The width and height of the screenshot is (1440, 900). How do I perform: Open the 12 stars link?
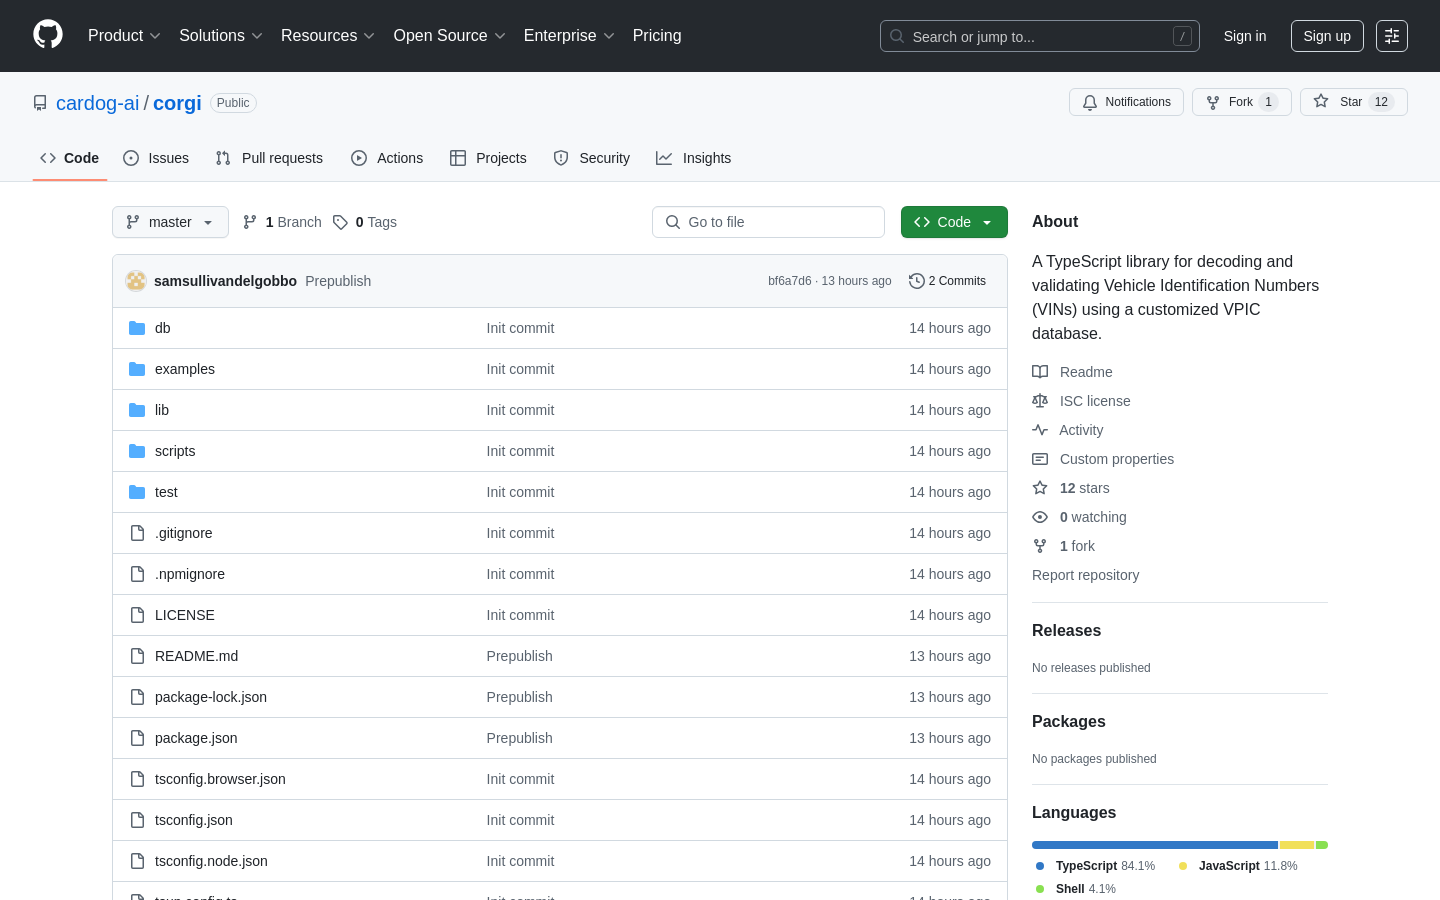coord(1084,488)
